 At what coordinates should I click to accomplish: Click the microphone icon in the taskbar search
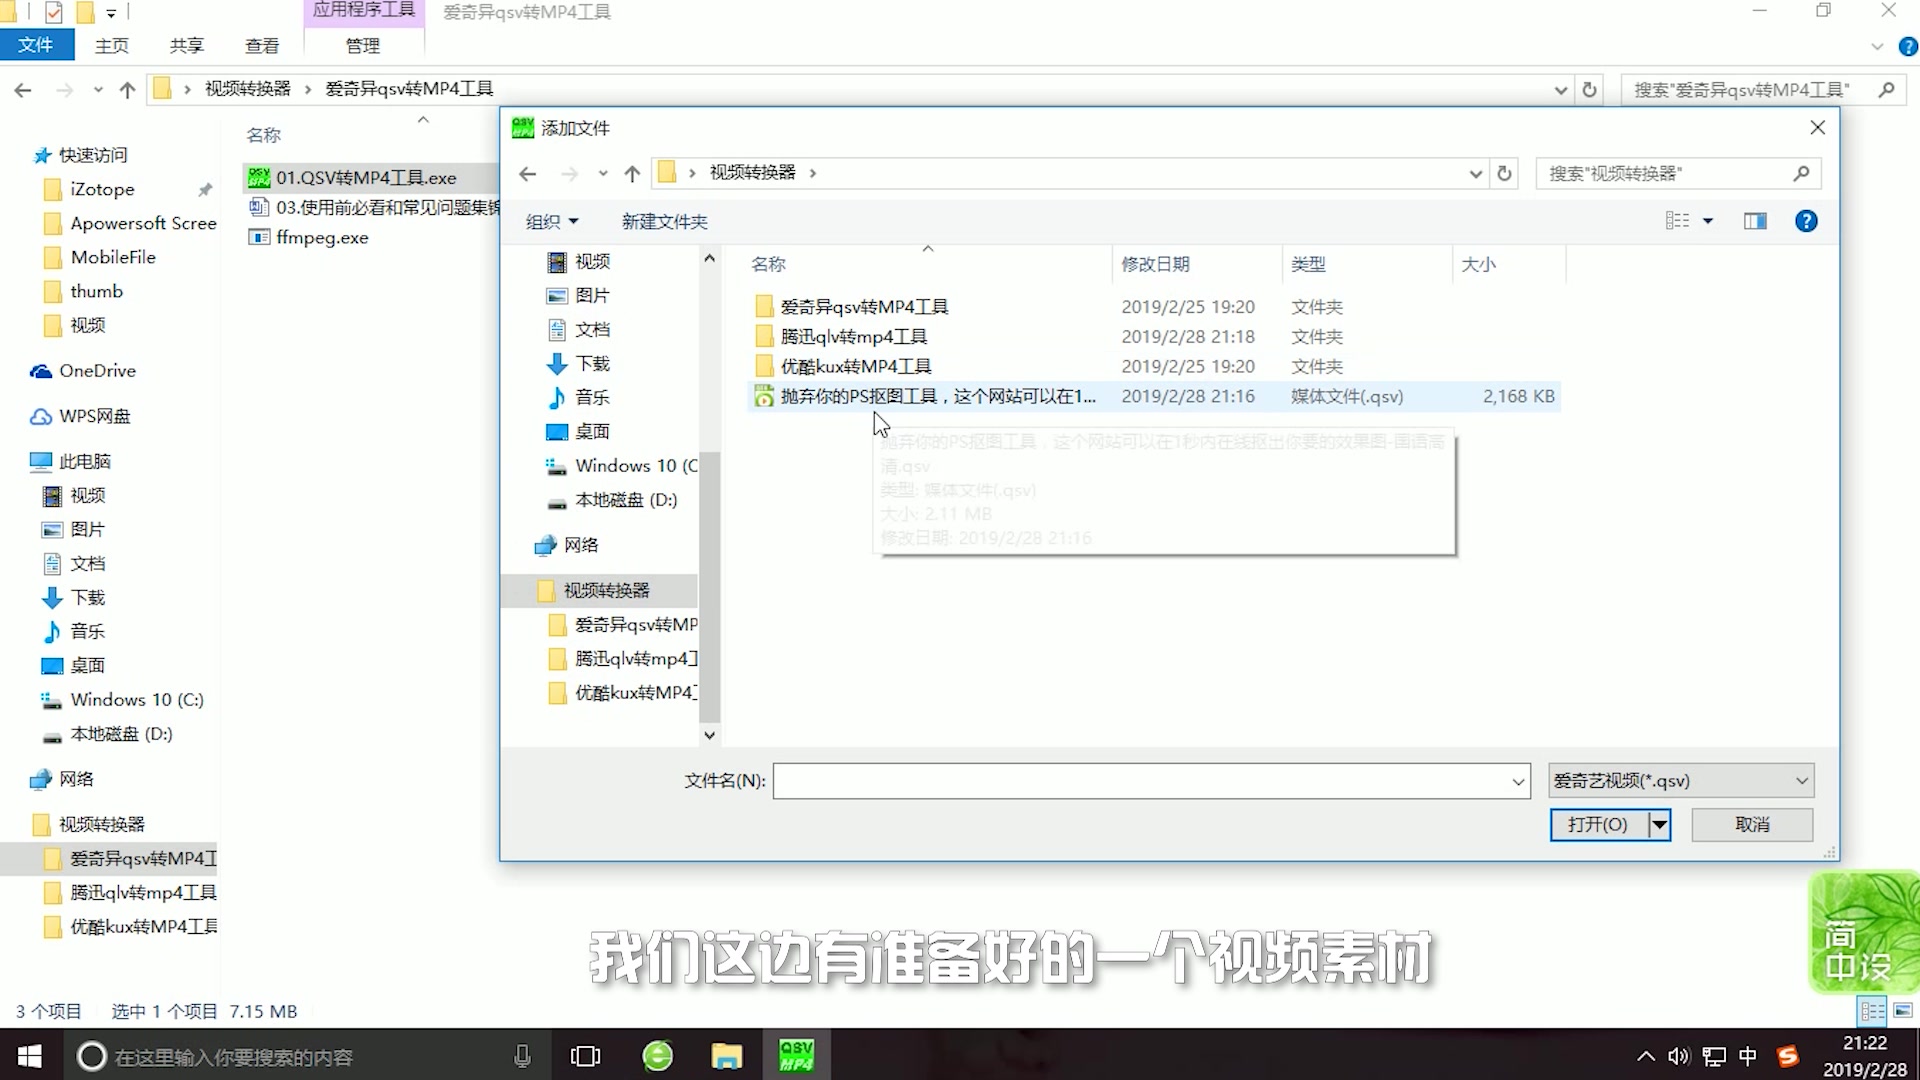(x=522, y=1055)
